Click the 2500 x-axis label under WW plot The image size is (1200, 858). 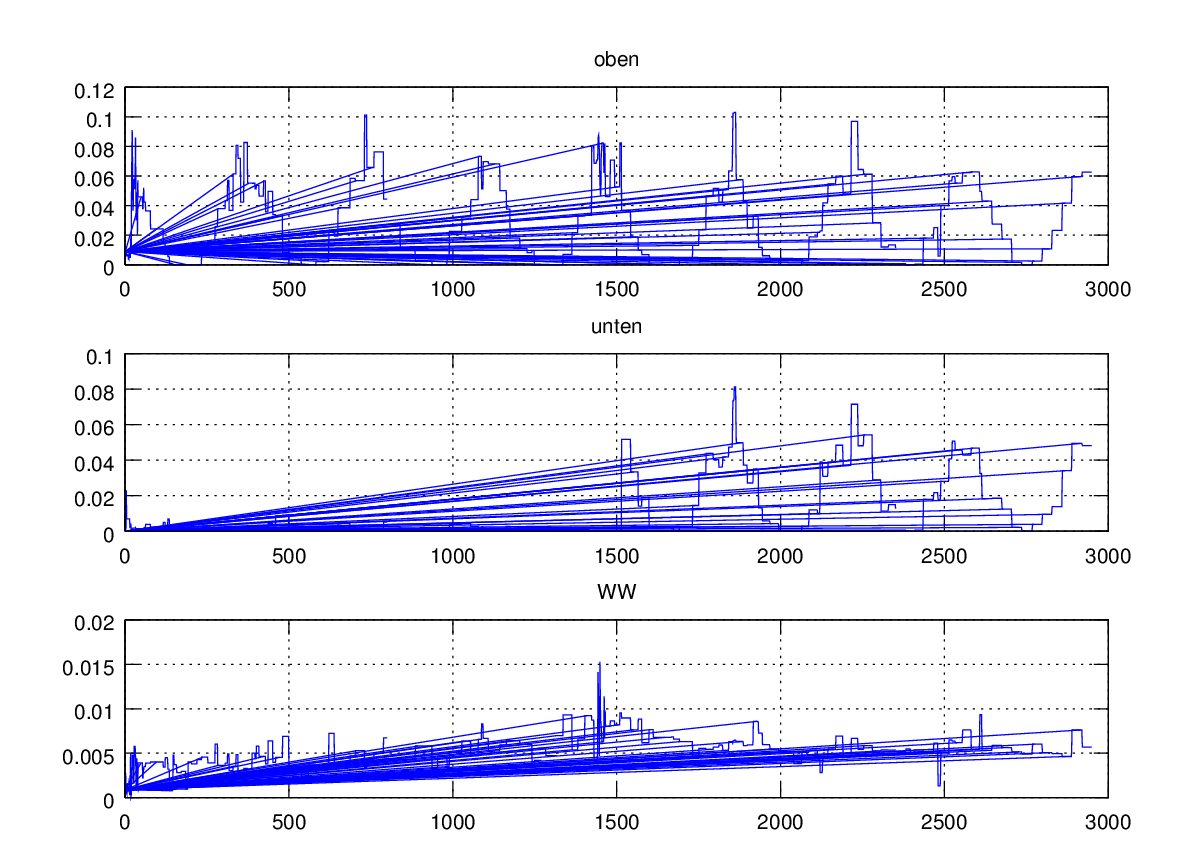[x=943, y=822]
